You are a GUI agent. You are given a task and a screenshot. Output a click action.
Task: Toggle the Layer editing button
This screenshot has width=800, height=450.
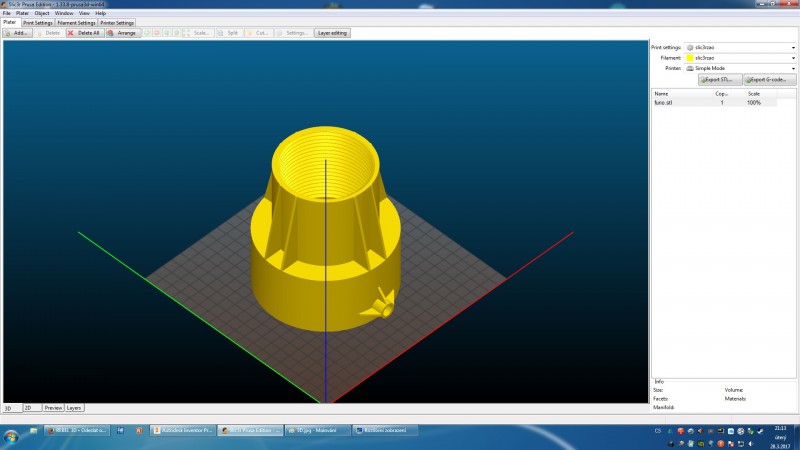point(332,33)
